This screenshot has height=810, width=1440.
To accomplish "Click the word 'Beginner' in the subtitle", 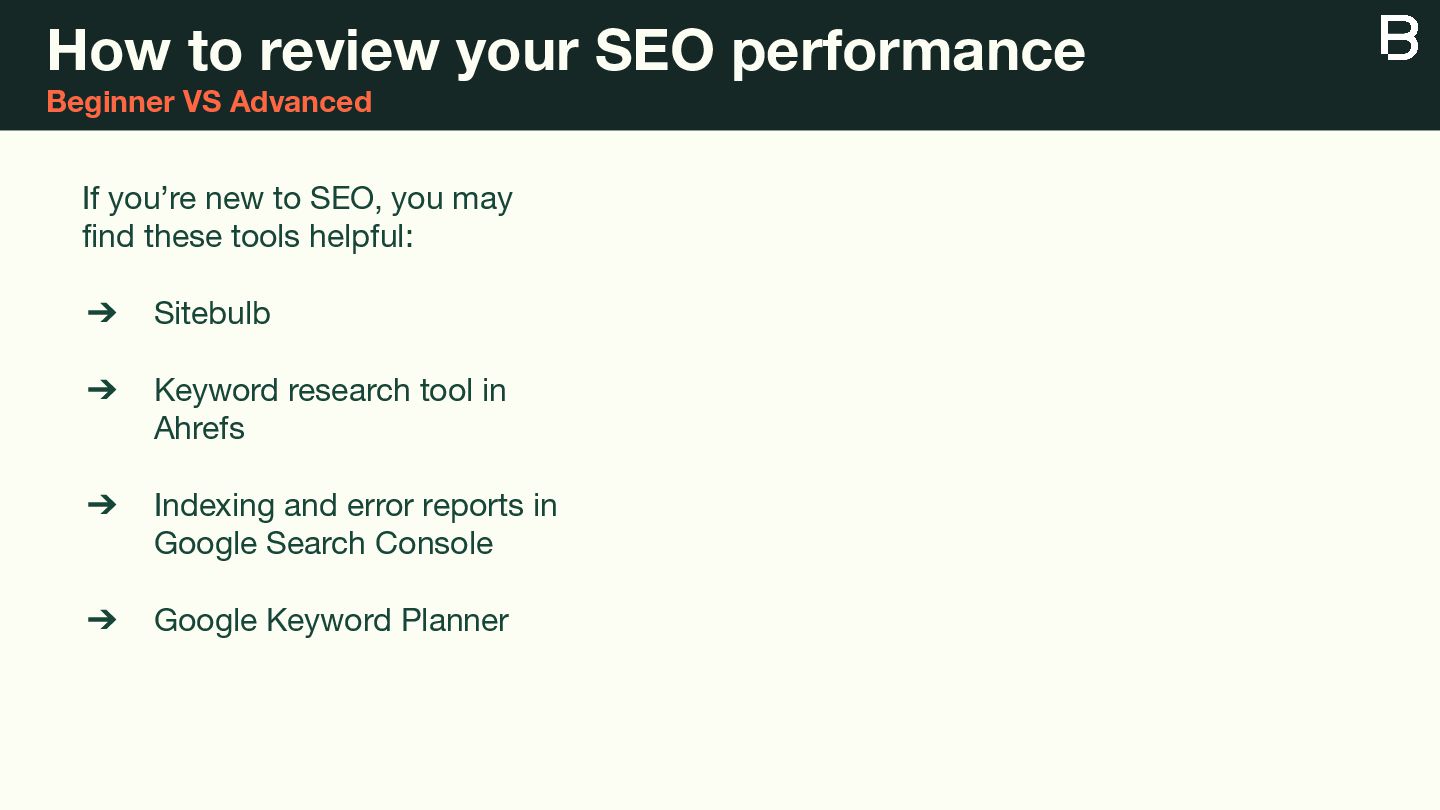I will (110, 102).
